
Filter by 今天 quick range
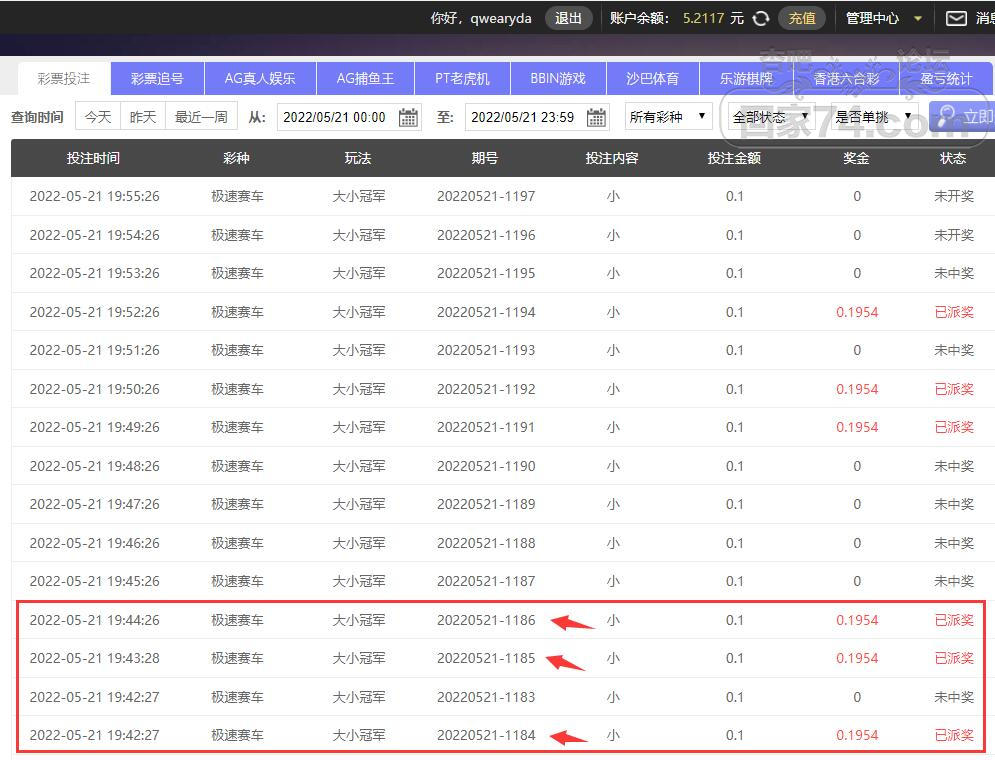point(98,117)
